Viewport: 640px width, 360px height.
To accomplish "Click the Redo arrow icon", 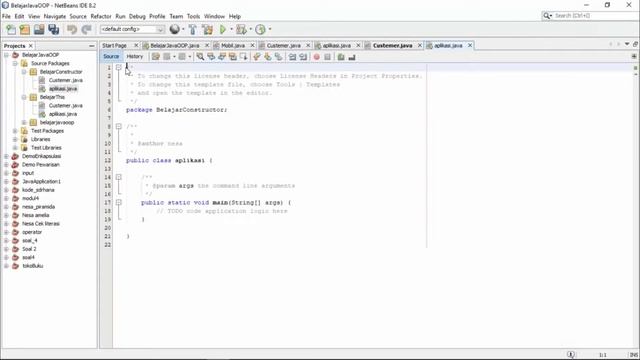I will pos(86,29).
